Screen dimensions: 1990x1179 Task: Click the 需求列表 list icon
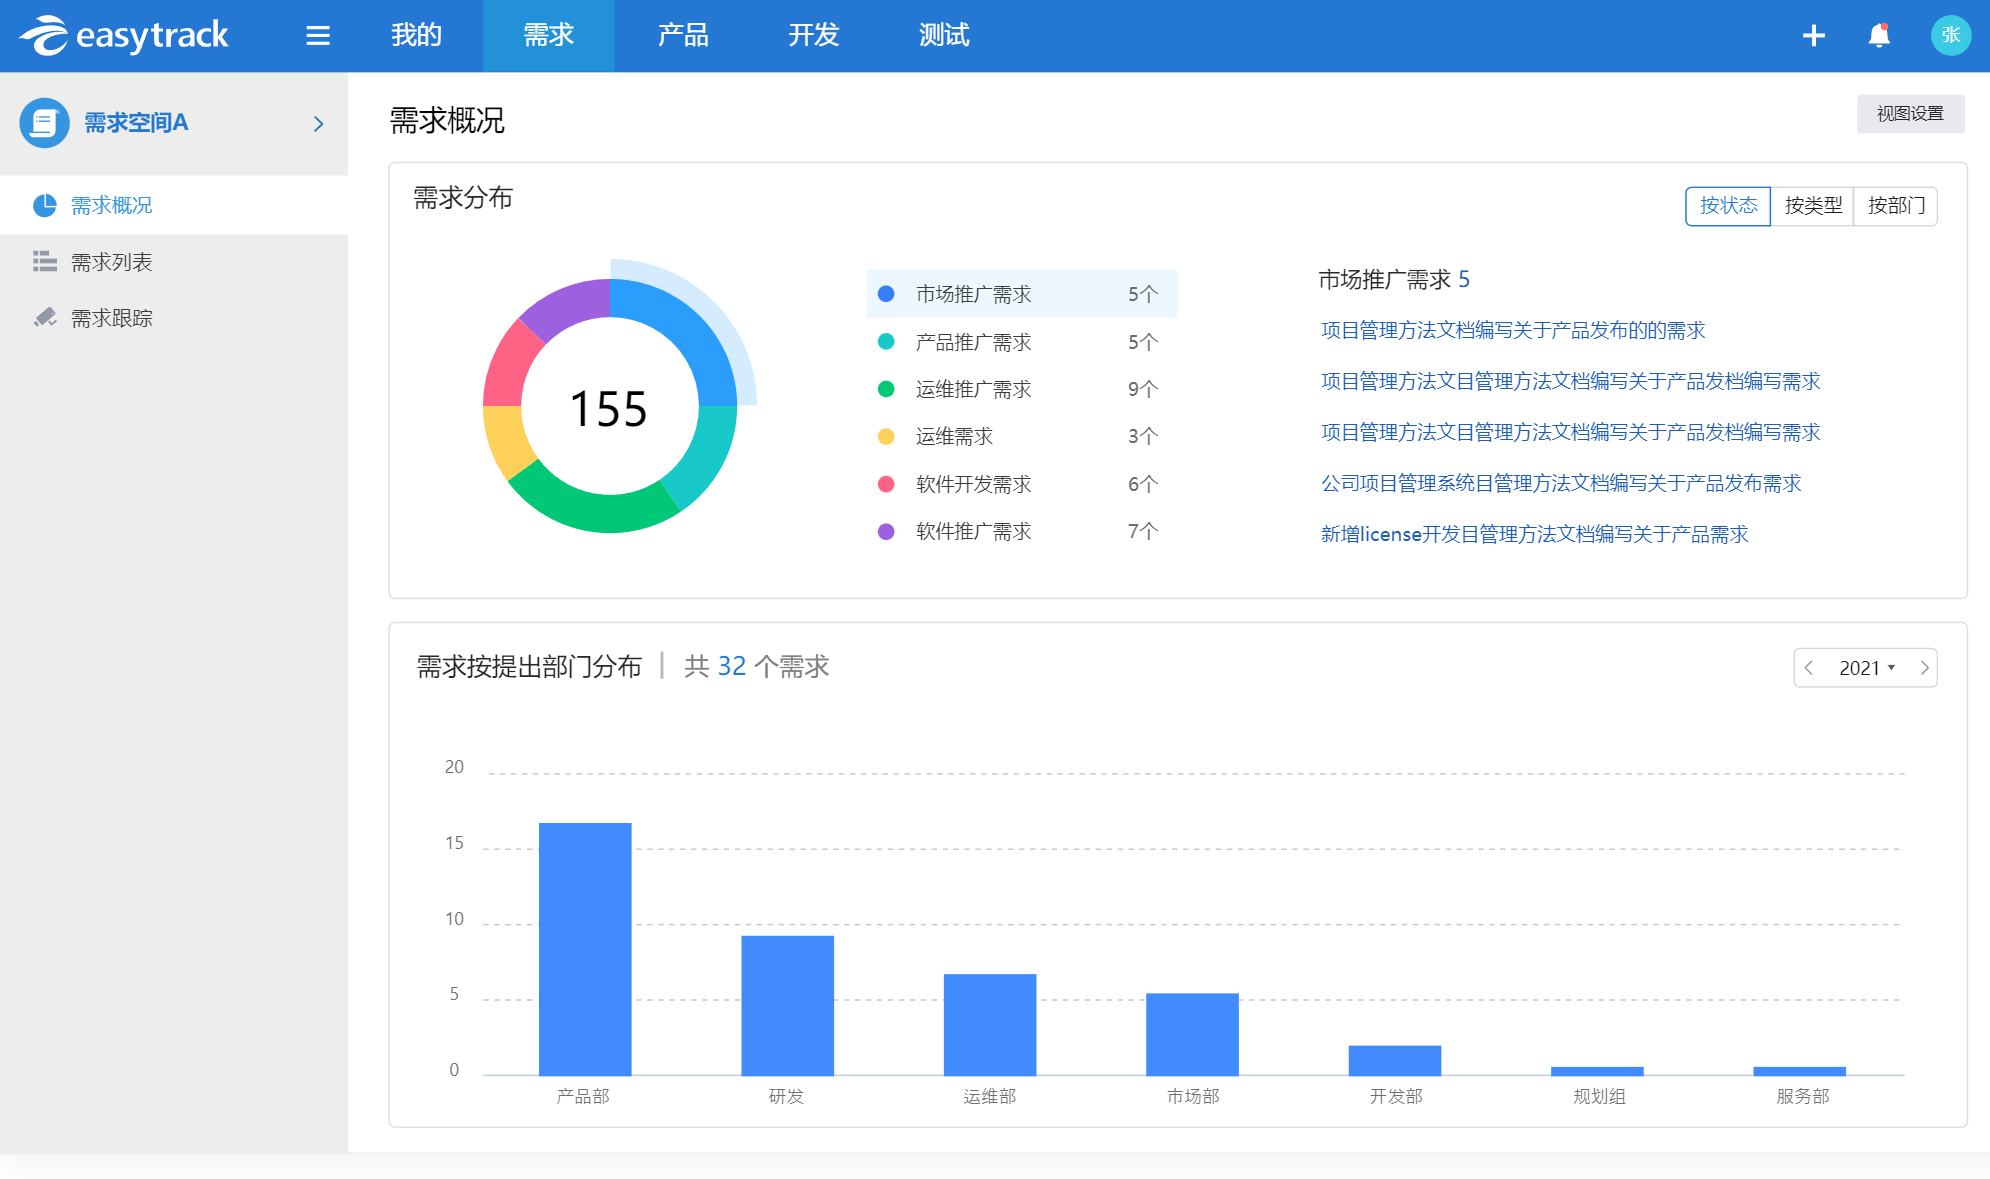point(45,262)
